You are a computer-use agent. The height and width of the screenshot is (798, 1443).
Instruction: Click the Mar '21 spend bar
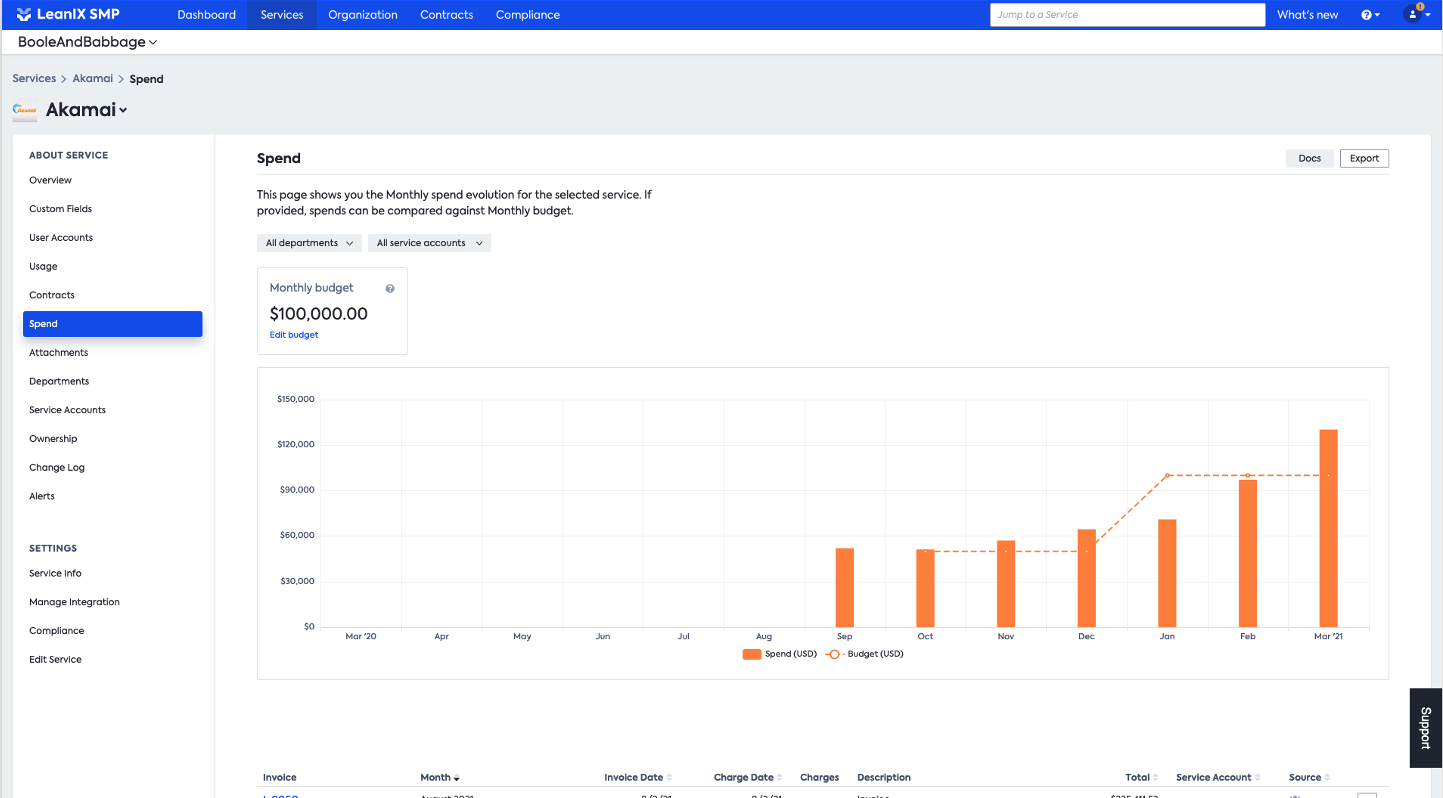point(1328,529)
